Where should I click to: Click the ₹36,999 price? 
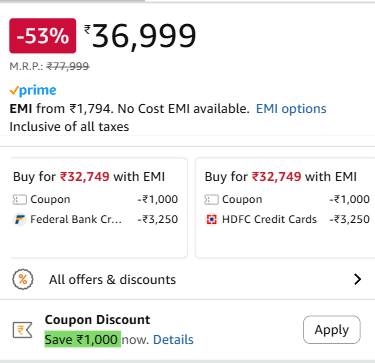point(140,36)
